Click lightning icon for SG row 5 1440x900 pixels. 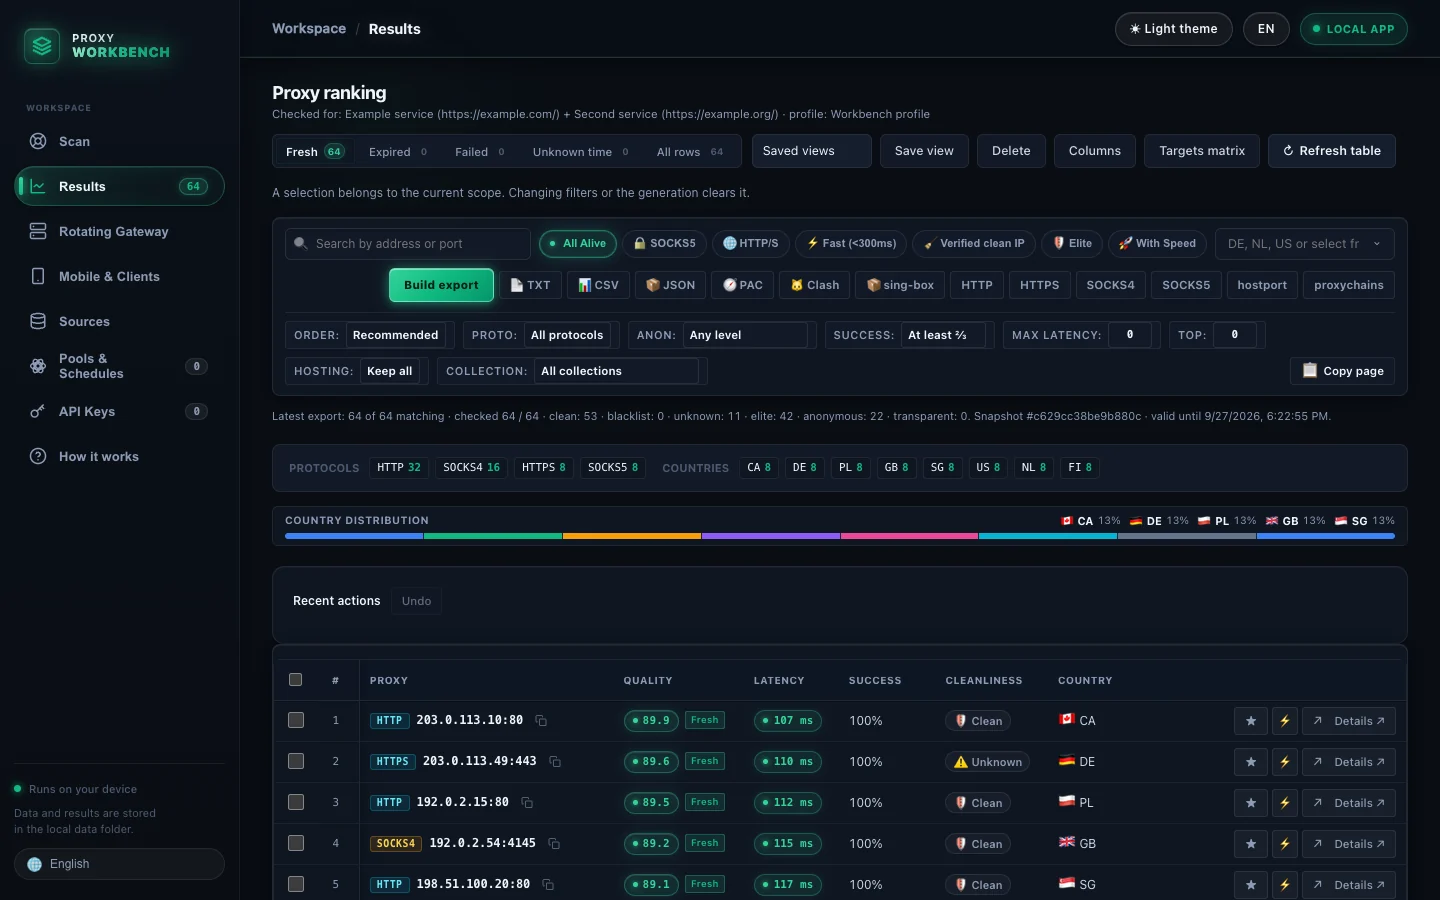coord(1285,885)
